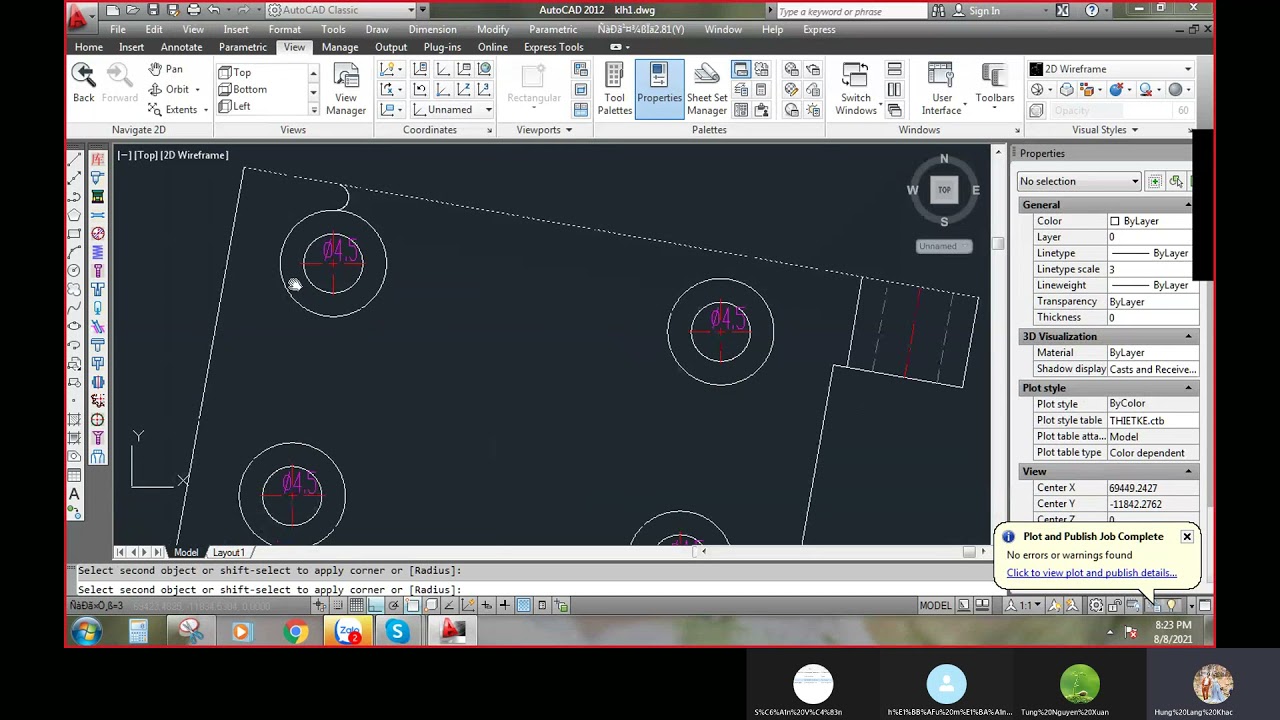
Task: Toggle the MODEL space button
Action: 935,605
